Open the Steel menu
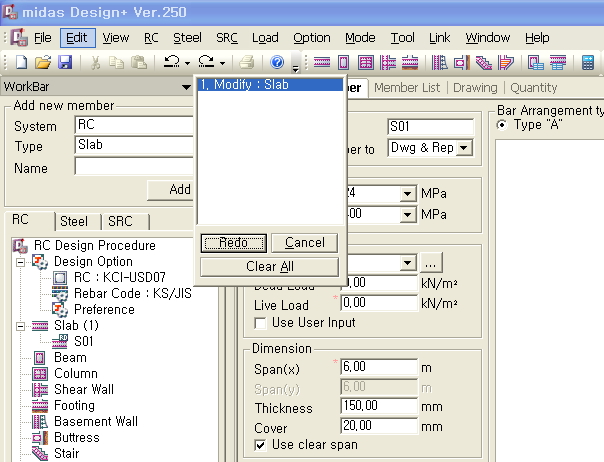The height and width of the screenshot is (462, 604). click(x=187, y=38)
